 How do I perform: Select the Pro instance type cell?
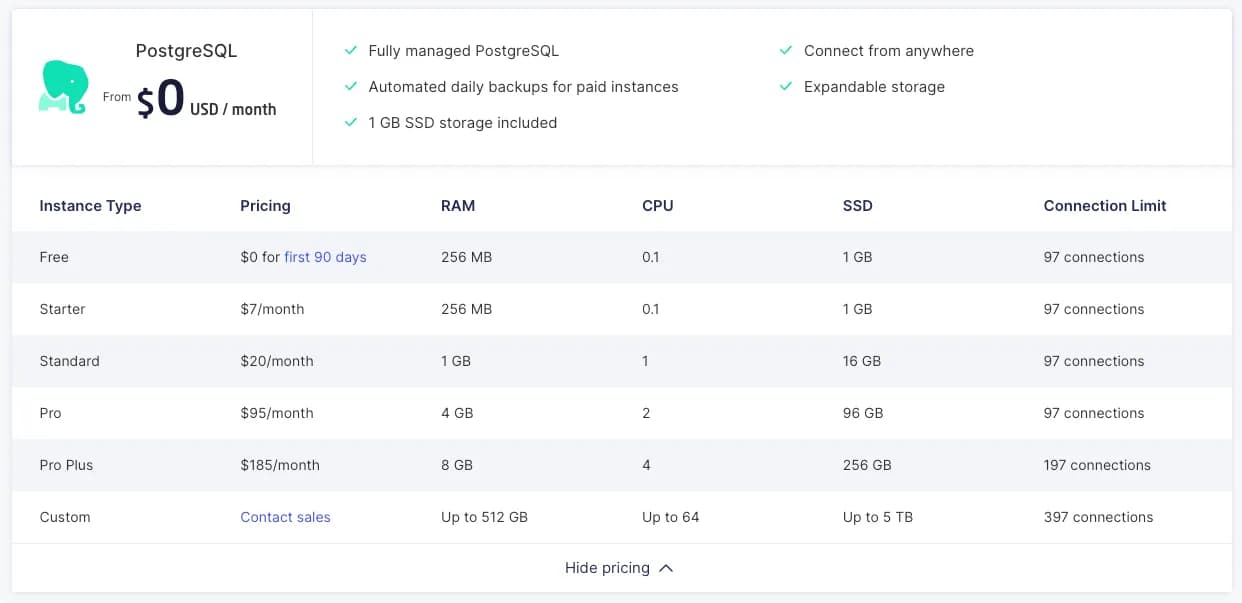(x=50, y=413)
